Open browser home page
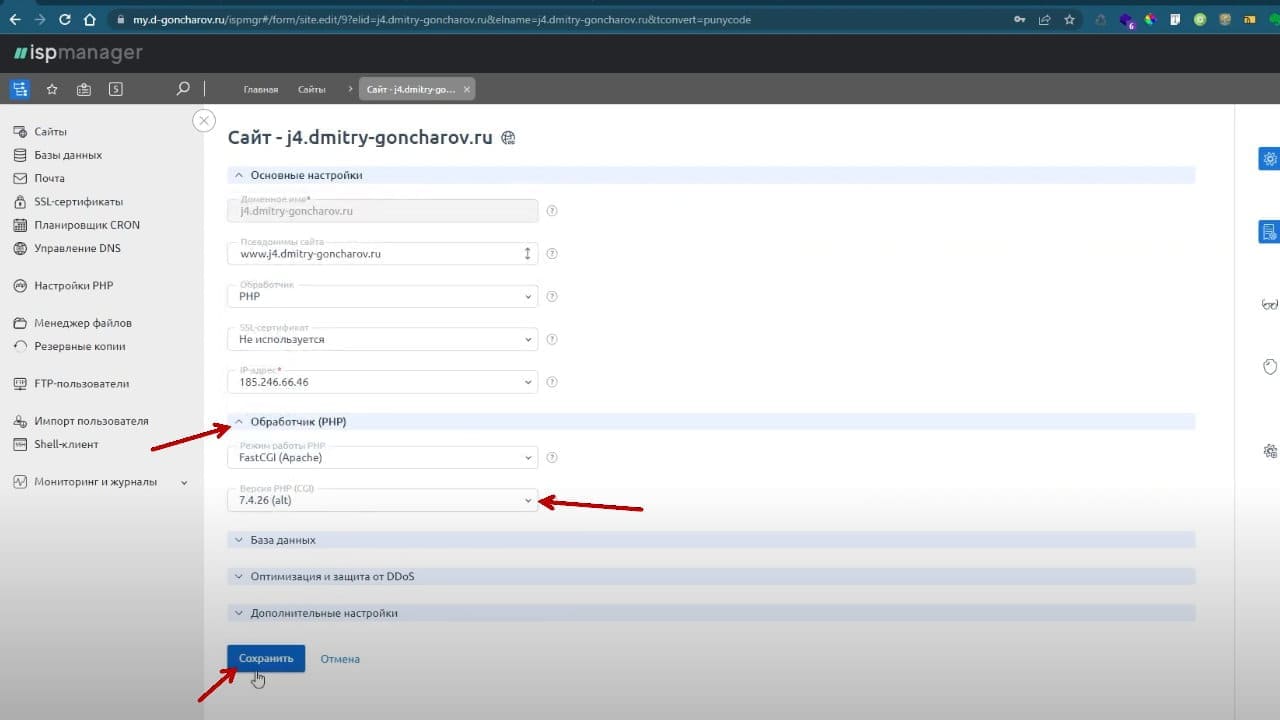This screenshot has width=1280, height=720. [90, 19]
